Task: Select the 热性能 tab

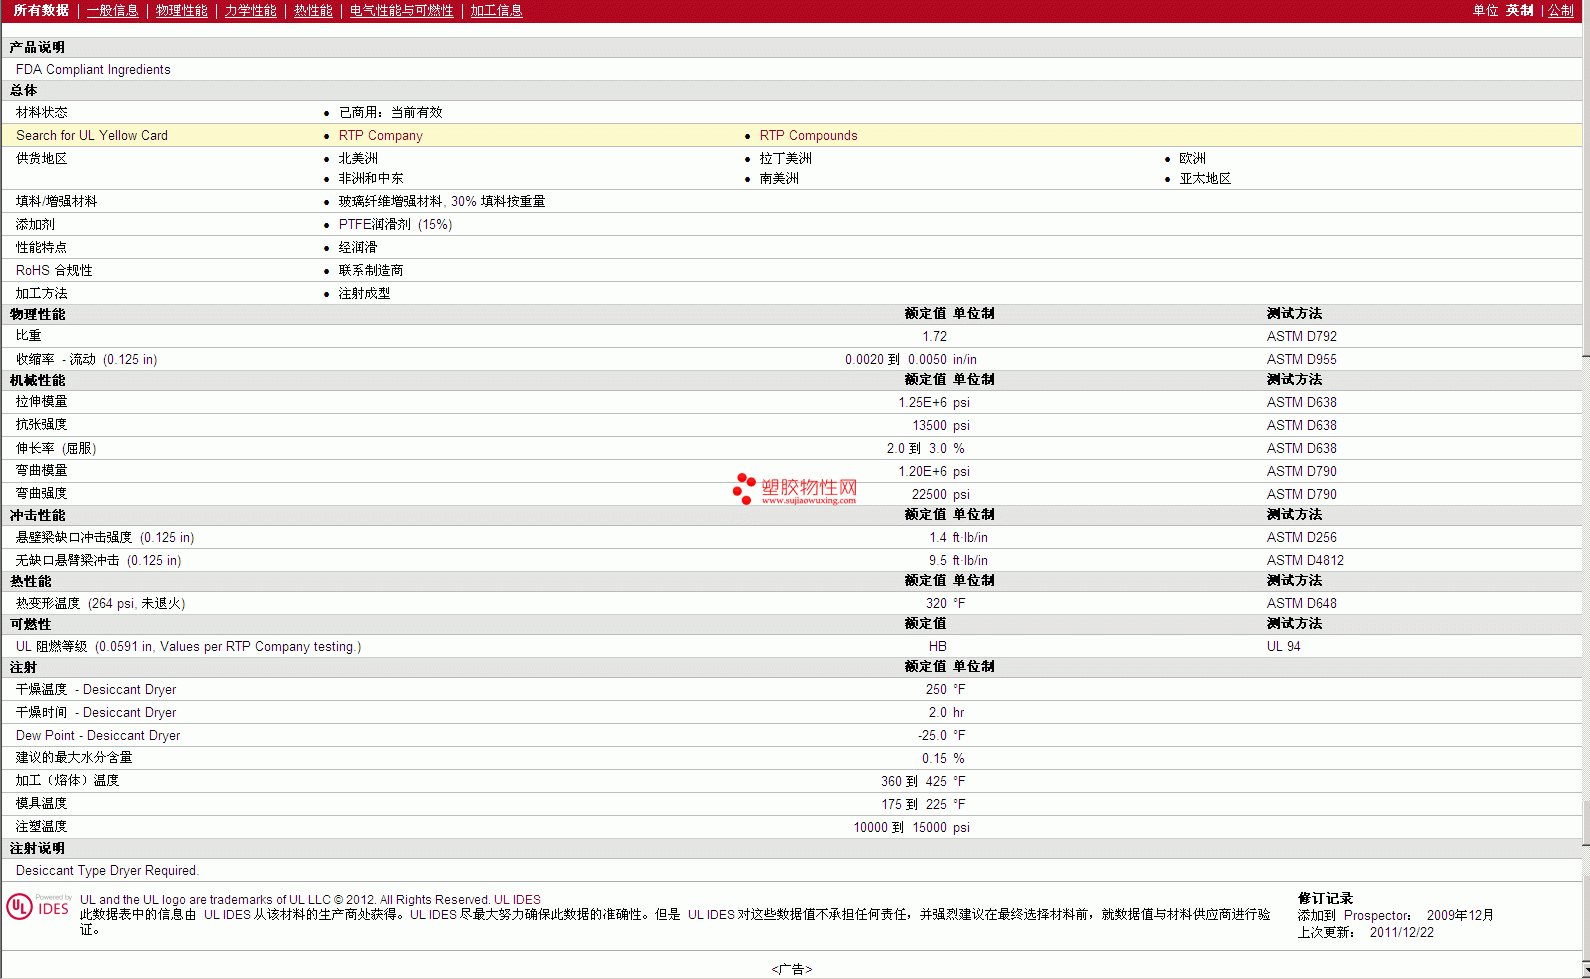Action: coord(313,10)
